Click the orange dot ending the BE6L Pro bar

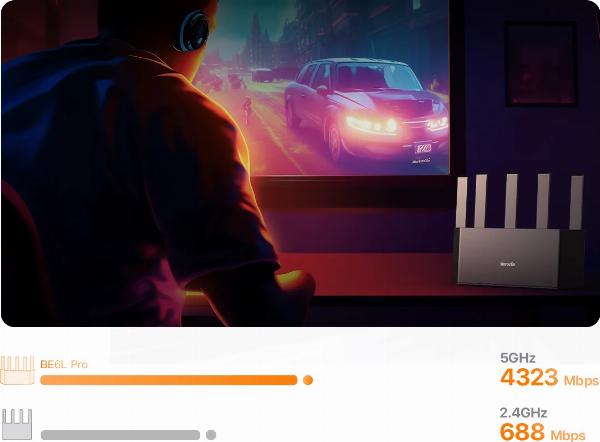coord(308,380)
